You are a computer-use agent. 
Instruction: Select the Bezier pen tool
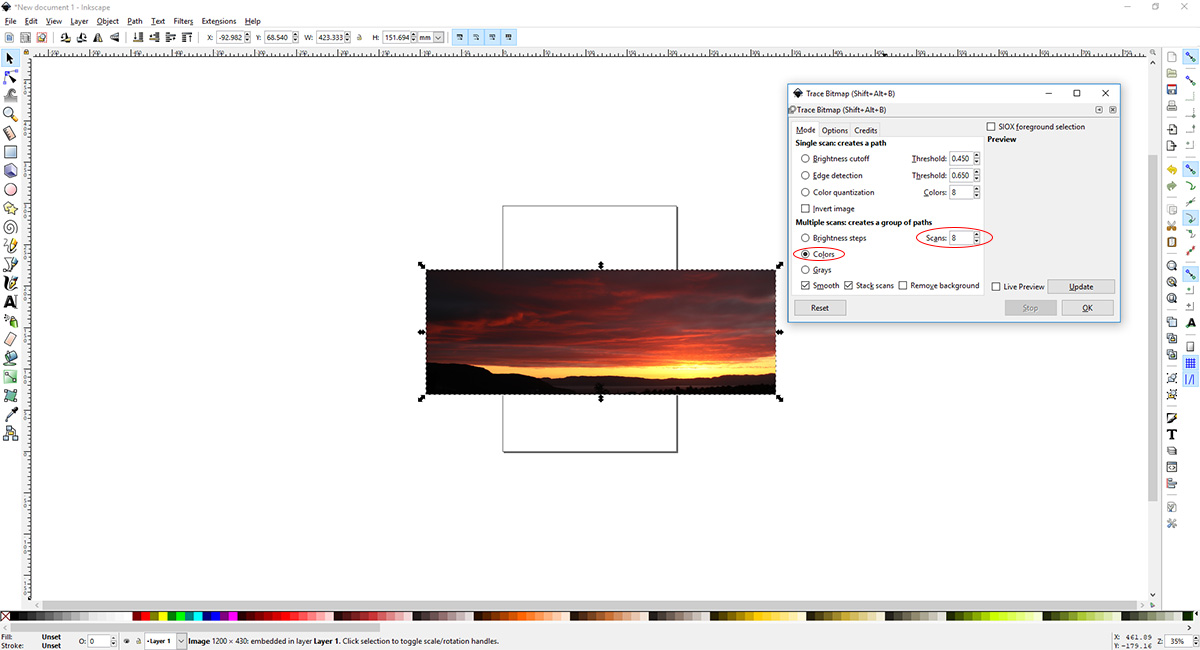(x=10, y=264)
